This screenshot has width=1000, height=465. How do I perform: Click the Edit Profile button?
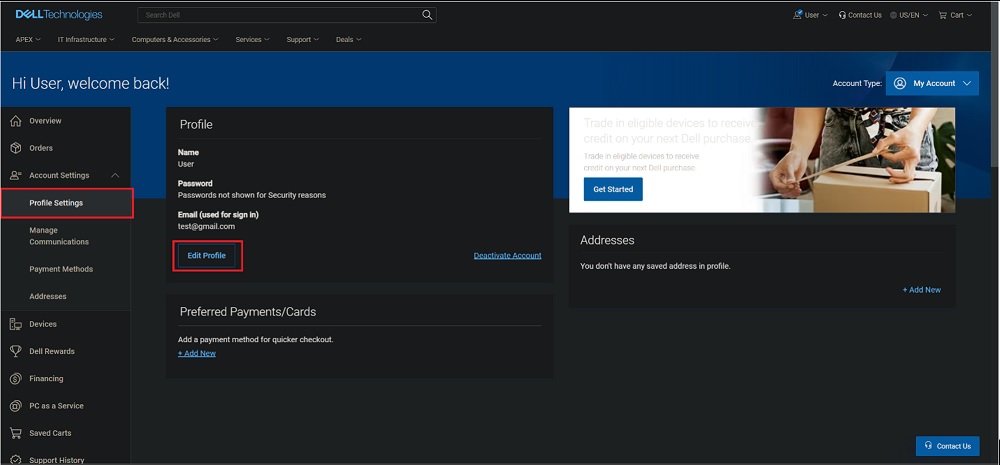207,256
